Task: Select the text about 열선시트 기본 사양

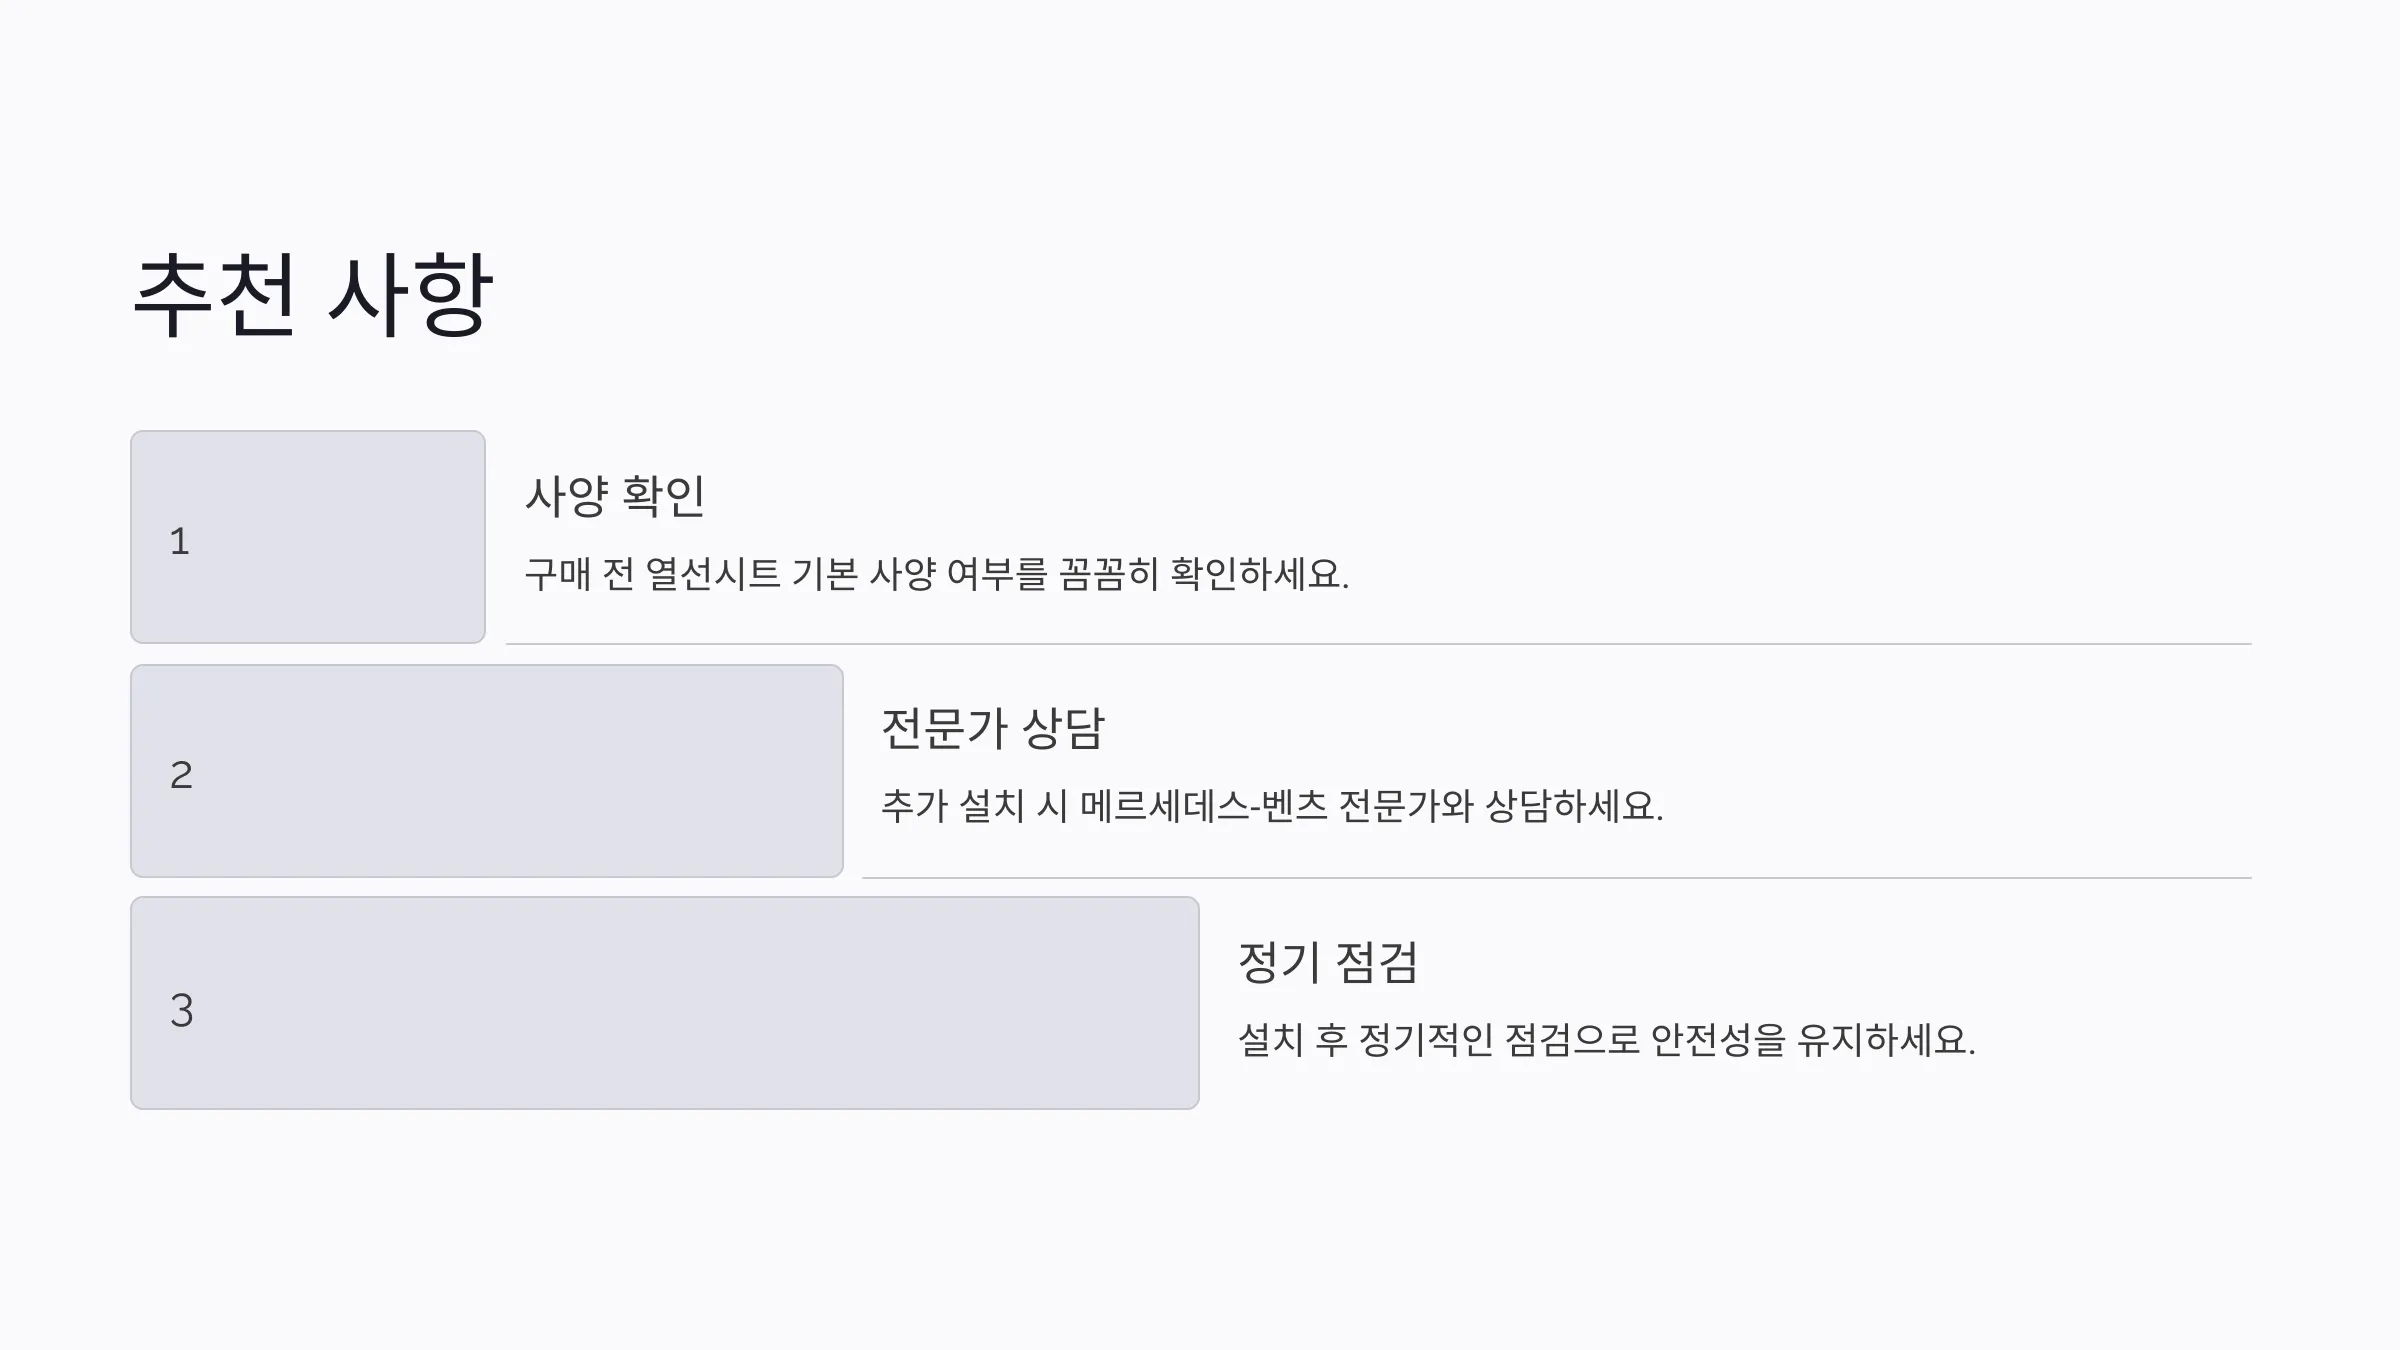Action: point(937,574)
